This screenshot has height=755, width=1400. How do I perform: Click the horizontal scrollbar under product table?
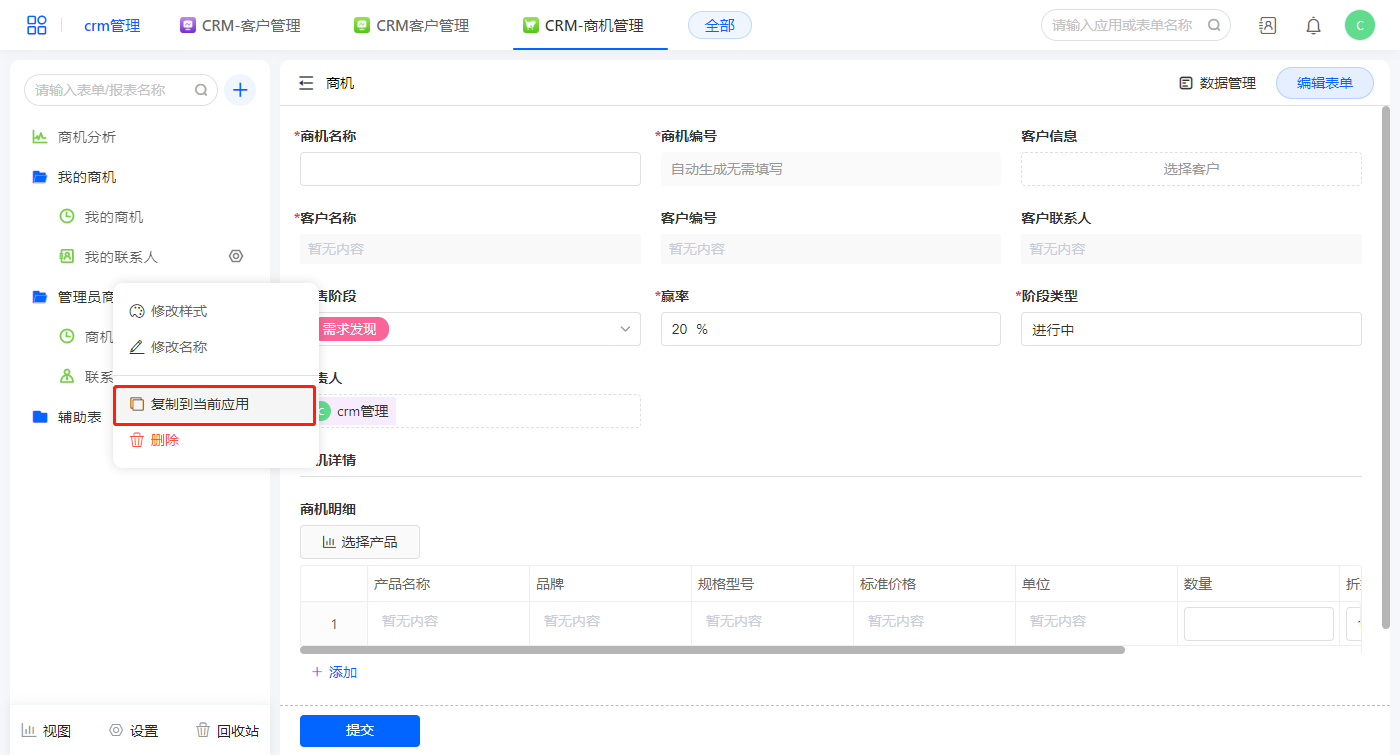712,650
